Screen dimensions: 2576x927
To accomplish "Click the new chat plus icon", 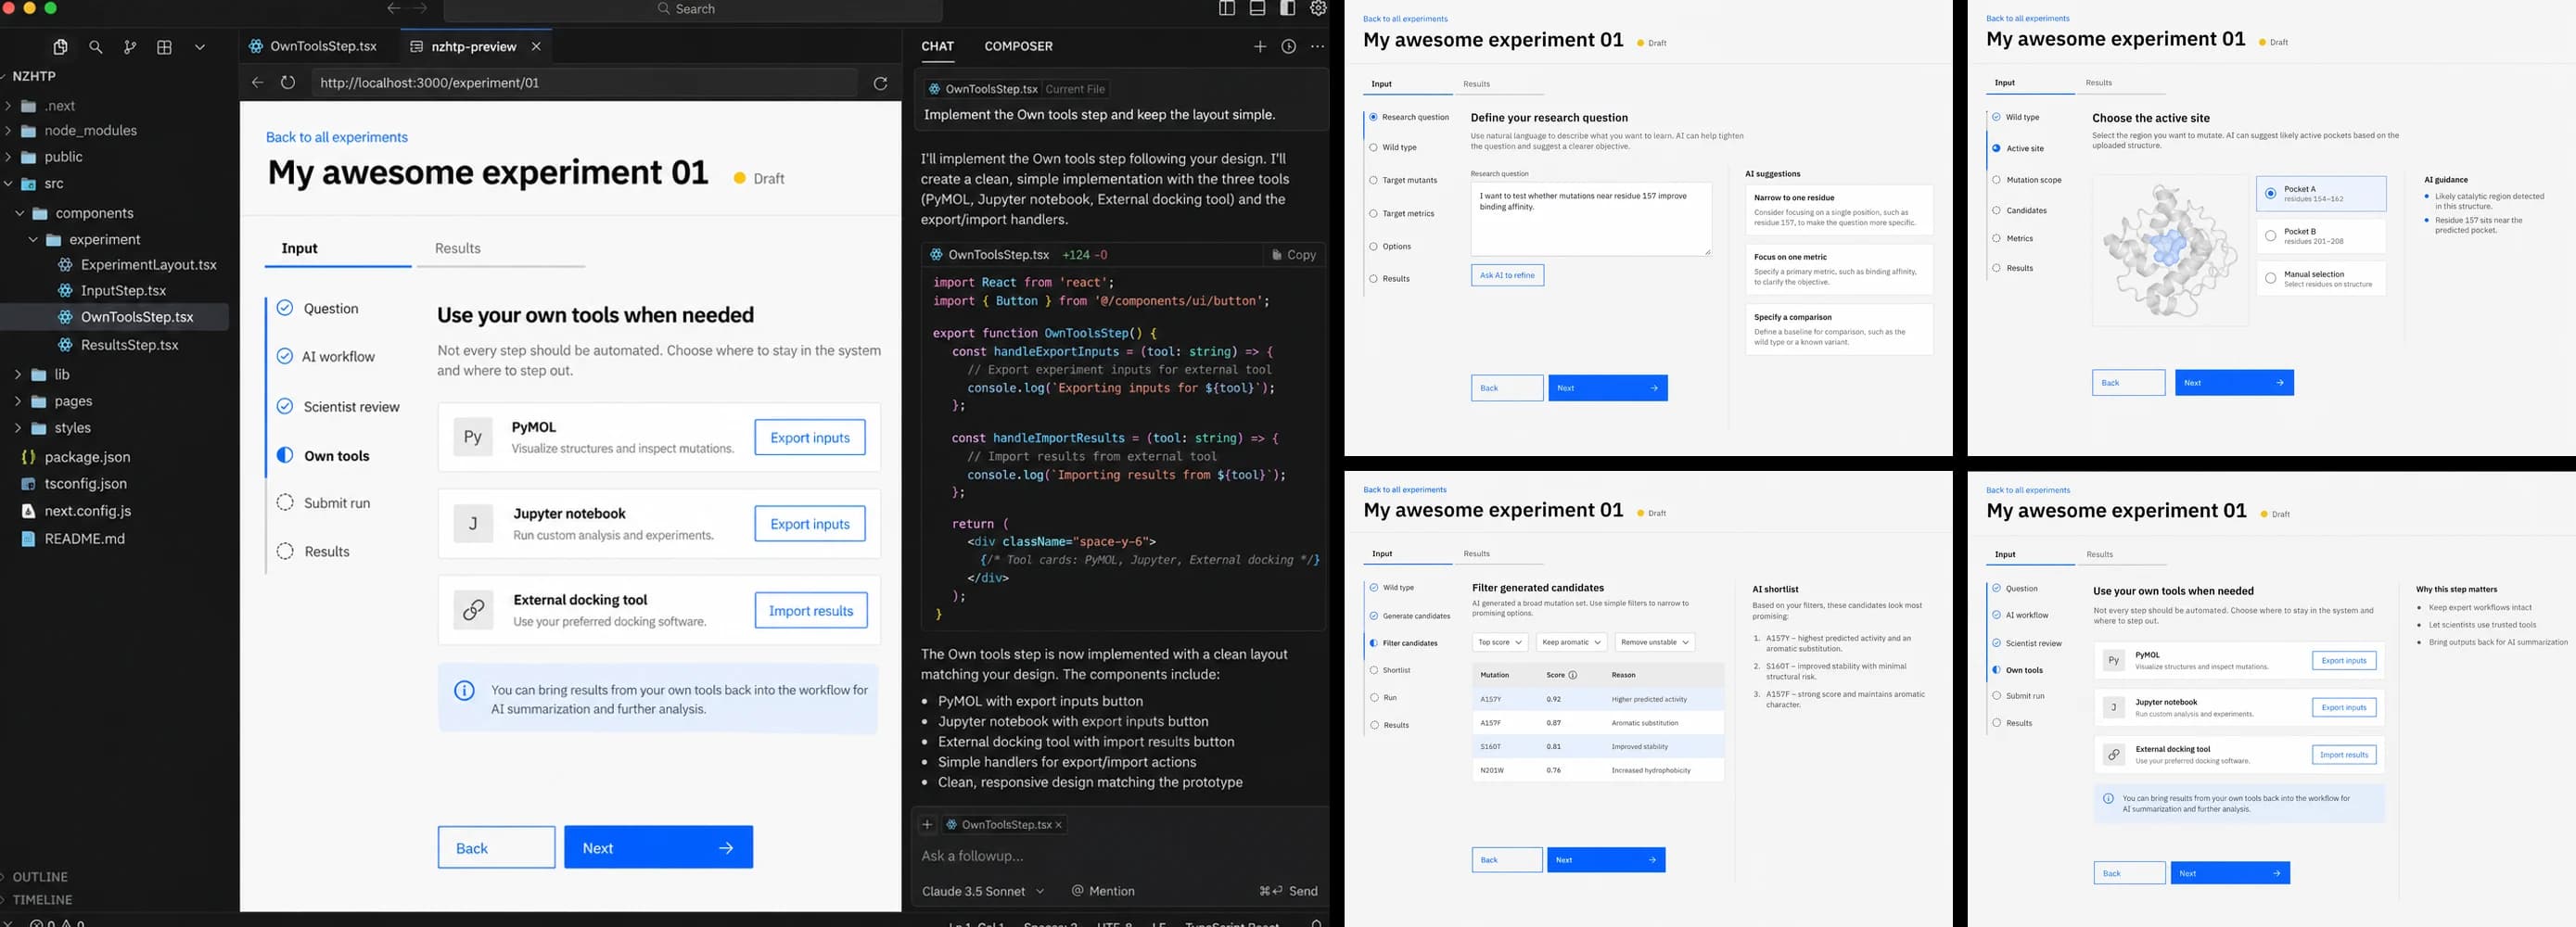I will [1260, 46].
